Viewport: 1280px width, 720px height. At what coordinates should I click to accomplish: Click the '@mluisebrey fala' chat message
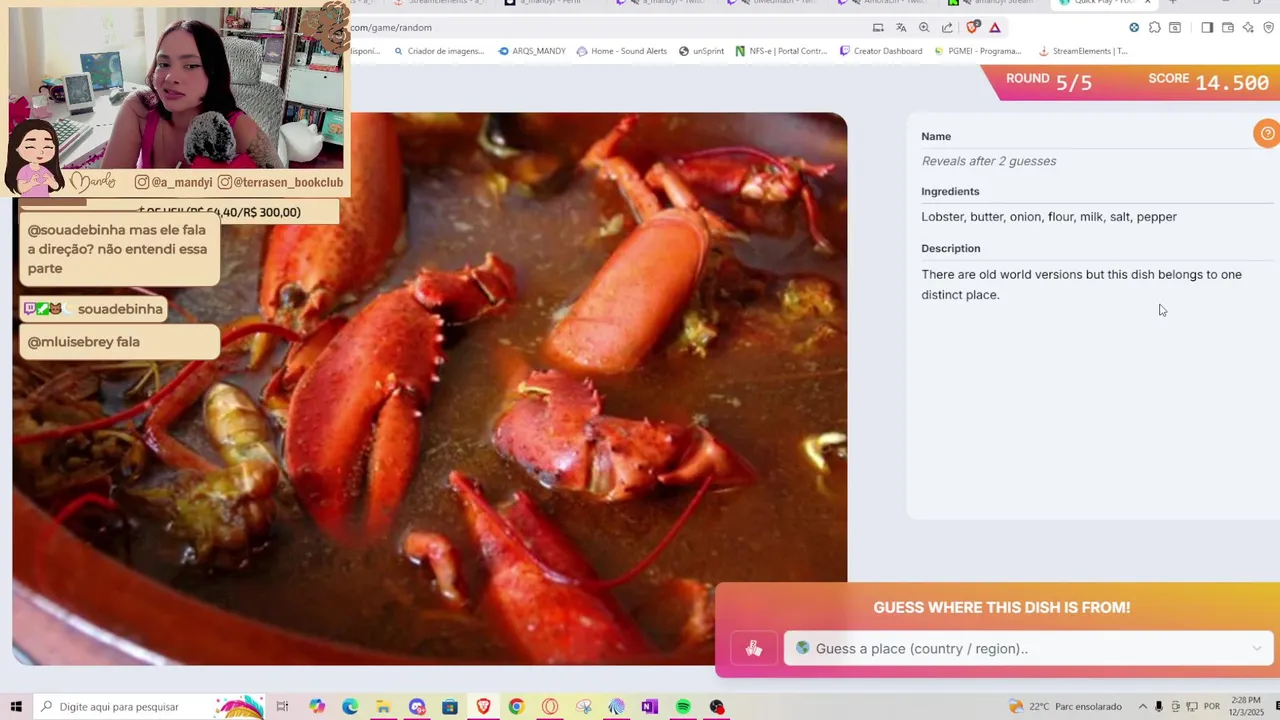(84, 342)
